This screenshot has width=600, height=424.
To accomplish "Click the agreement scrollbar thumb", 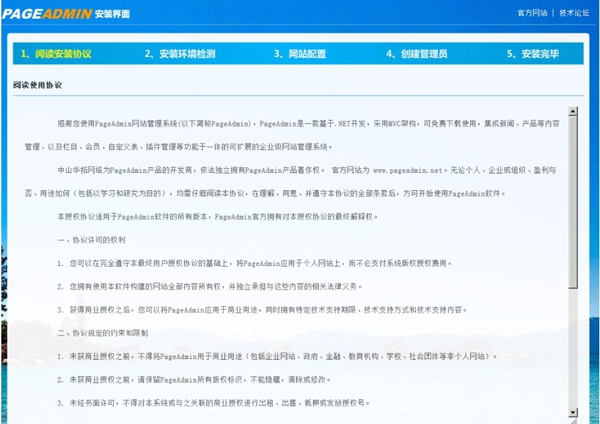I will [x=573, y=202].
